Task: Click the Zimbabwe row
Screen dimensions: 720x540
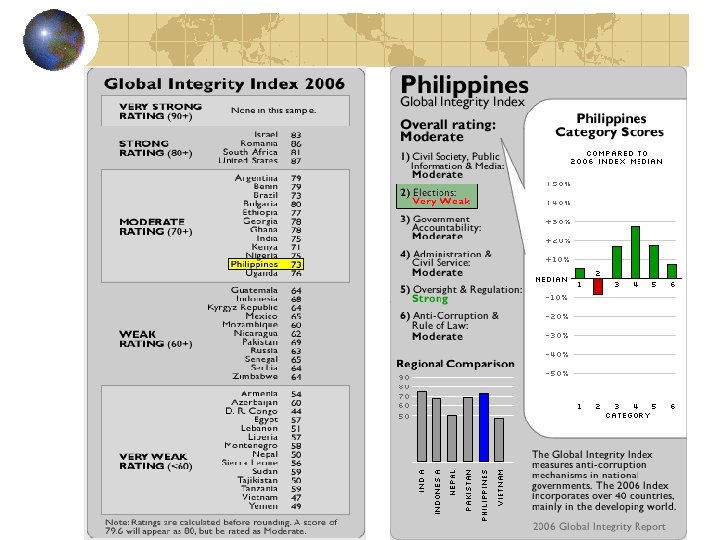Action: click(267, 377)
